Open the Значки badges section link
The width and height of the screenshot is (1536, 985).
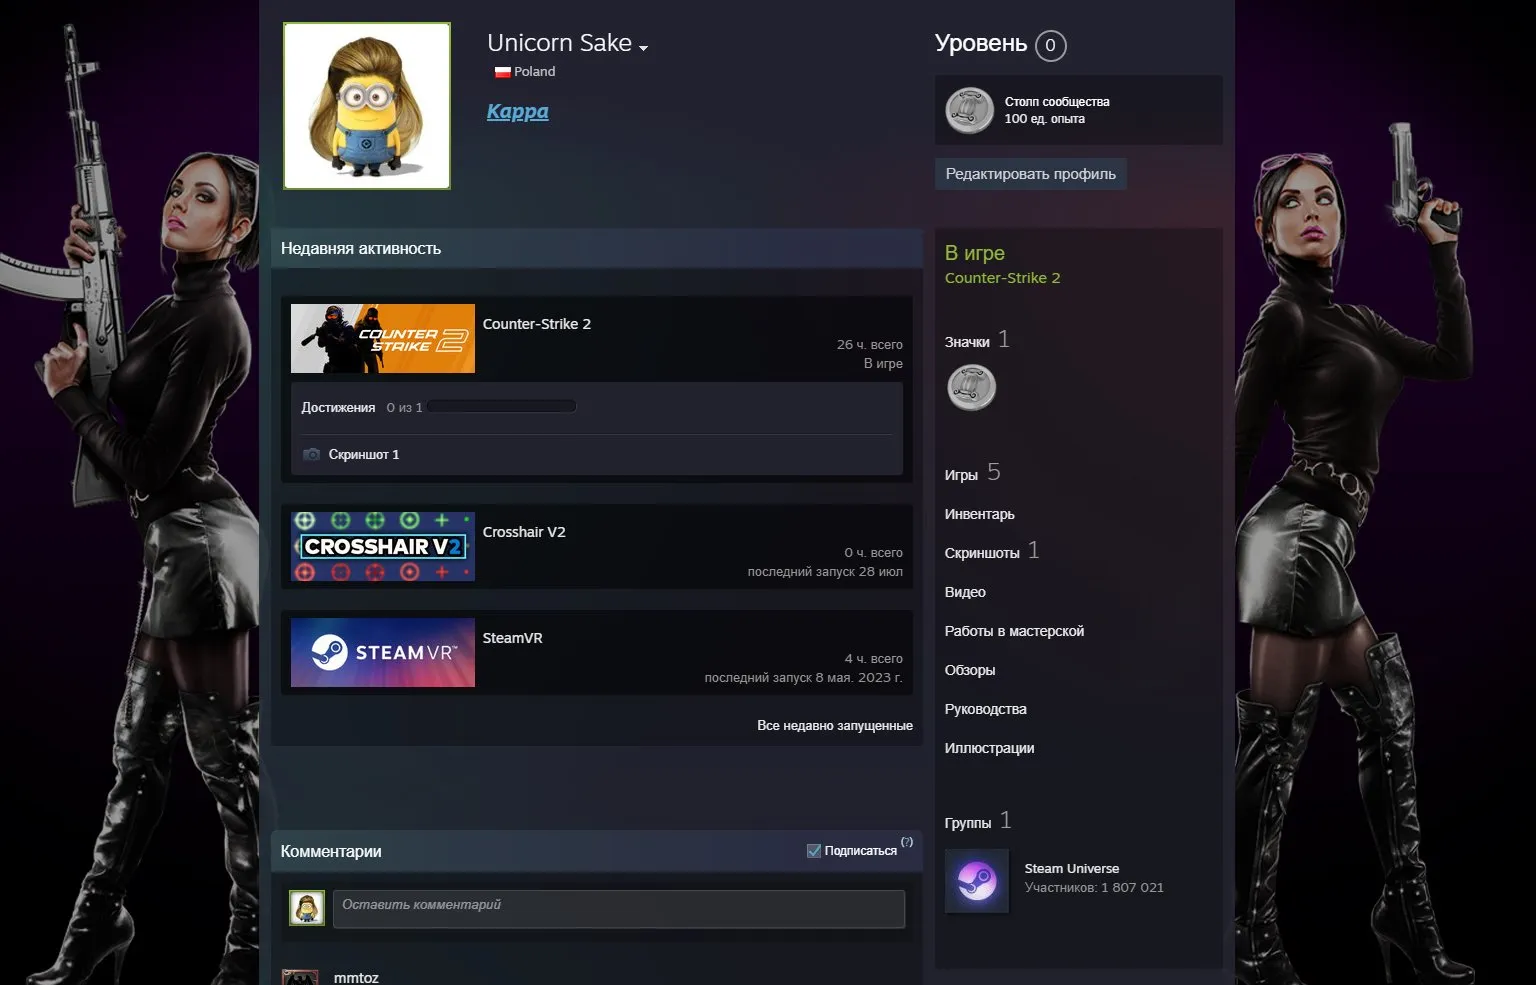(967, 342)
